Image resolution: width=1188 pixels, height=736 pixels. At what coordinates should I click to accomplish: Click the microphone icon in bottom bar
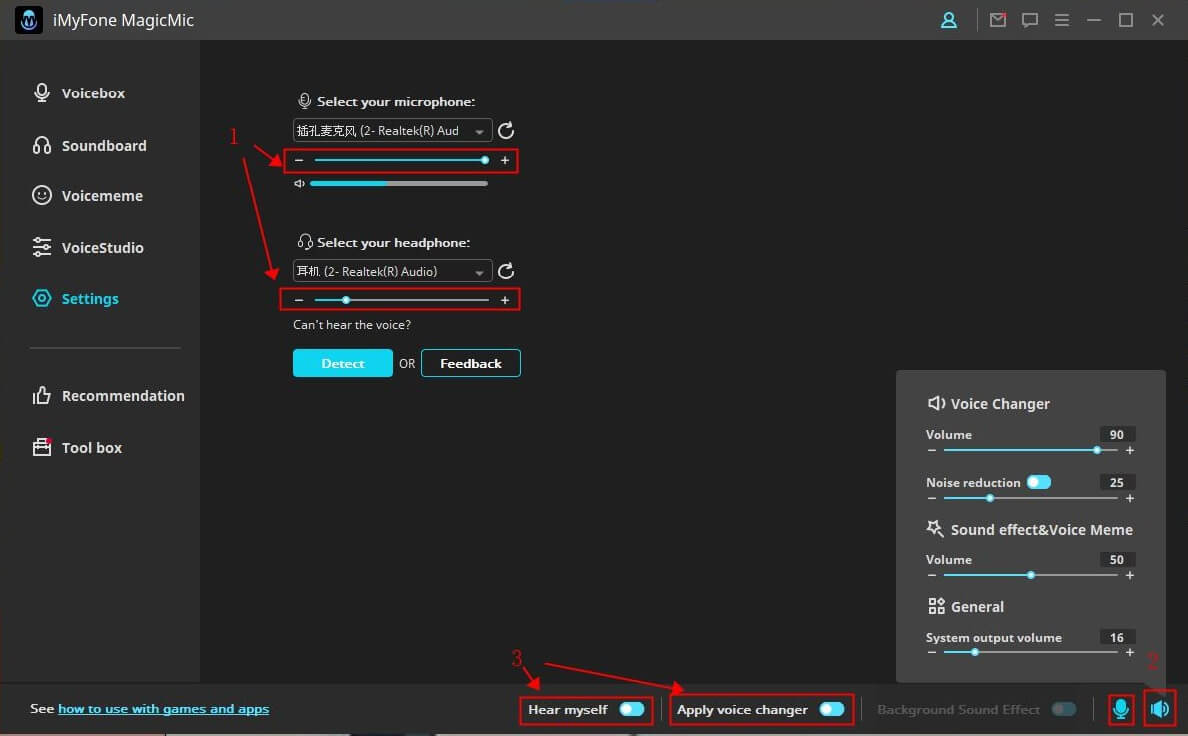click(x=1121, y=709)
